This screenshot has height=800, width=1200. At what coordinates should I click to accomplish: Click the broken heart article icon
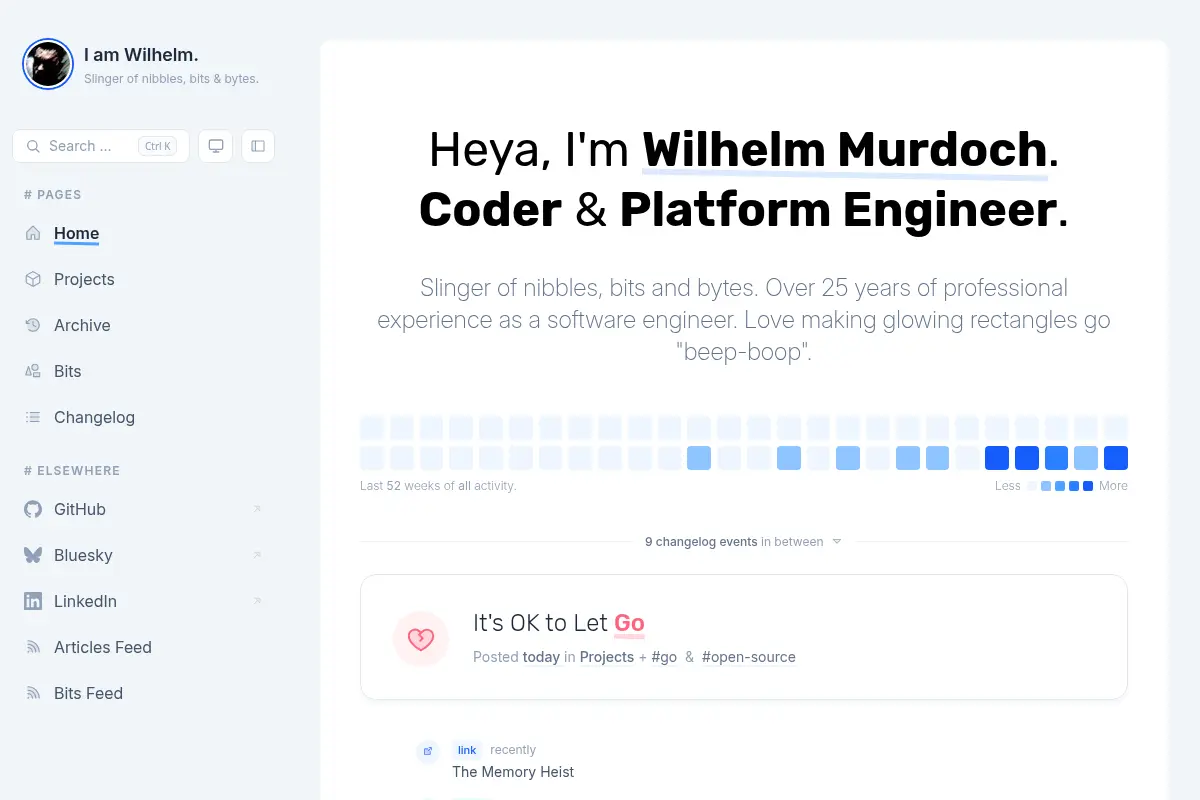tap(421, 638)
